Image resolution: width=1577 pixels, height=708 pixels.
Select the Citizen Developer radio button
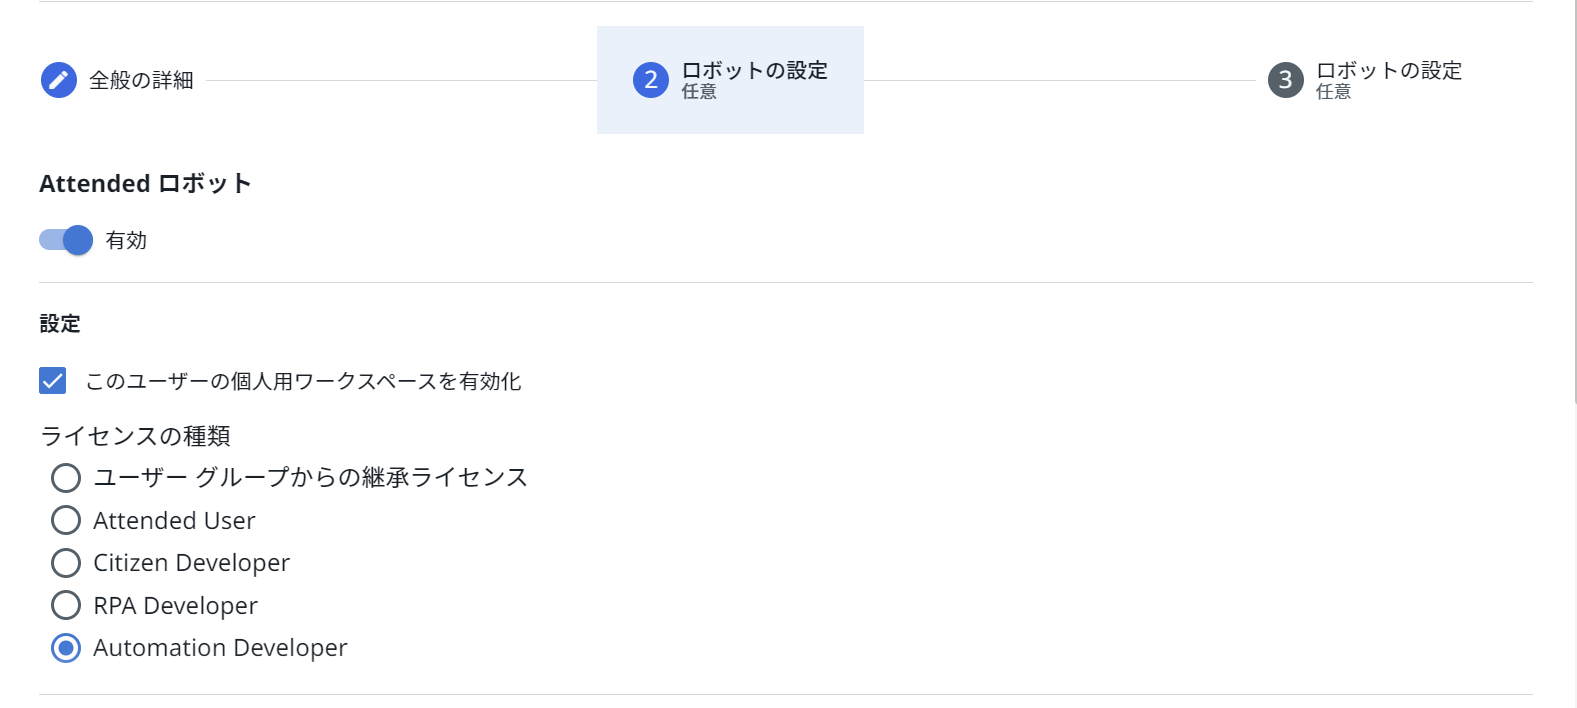click(x=66, y=563)
